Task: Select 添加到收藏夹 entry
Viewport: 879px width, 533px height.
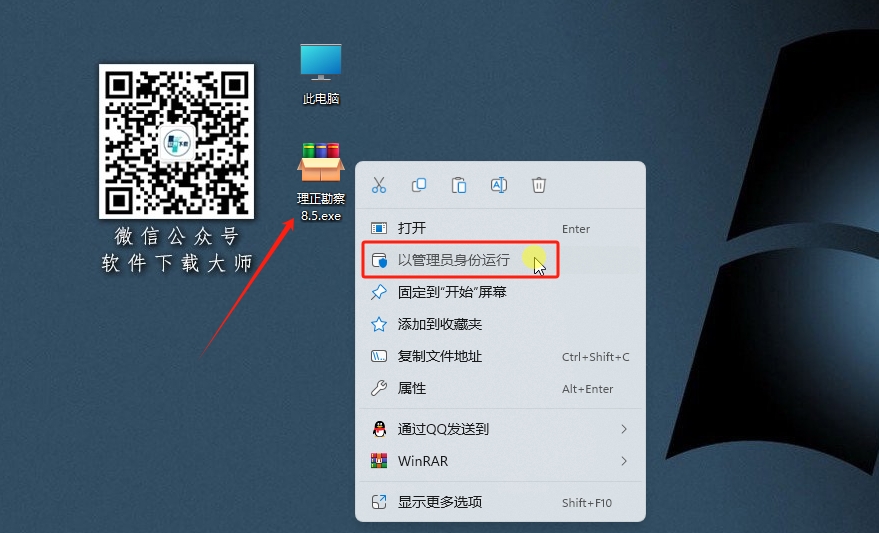Action: [500, 324]
